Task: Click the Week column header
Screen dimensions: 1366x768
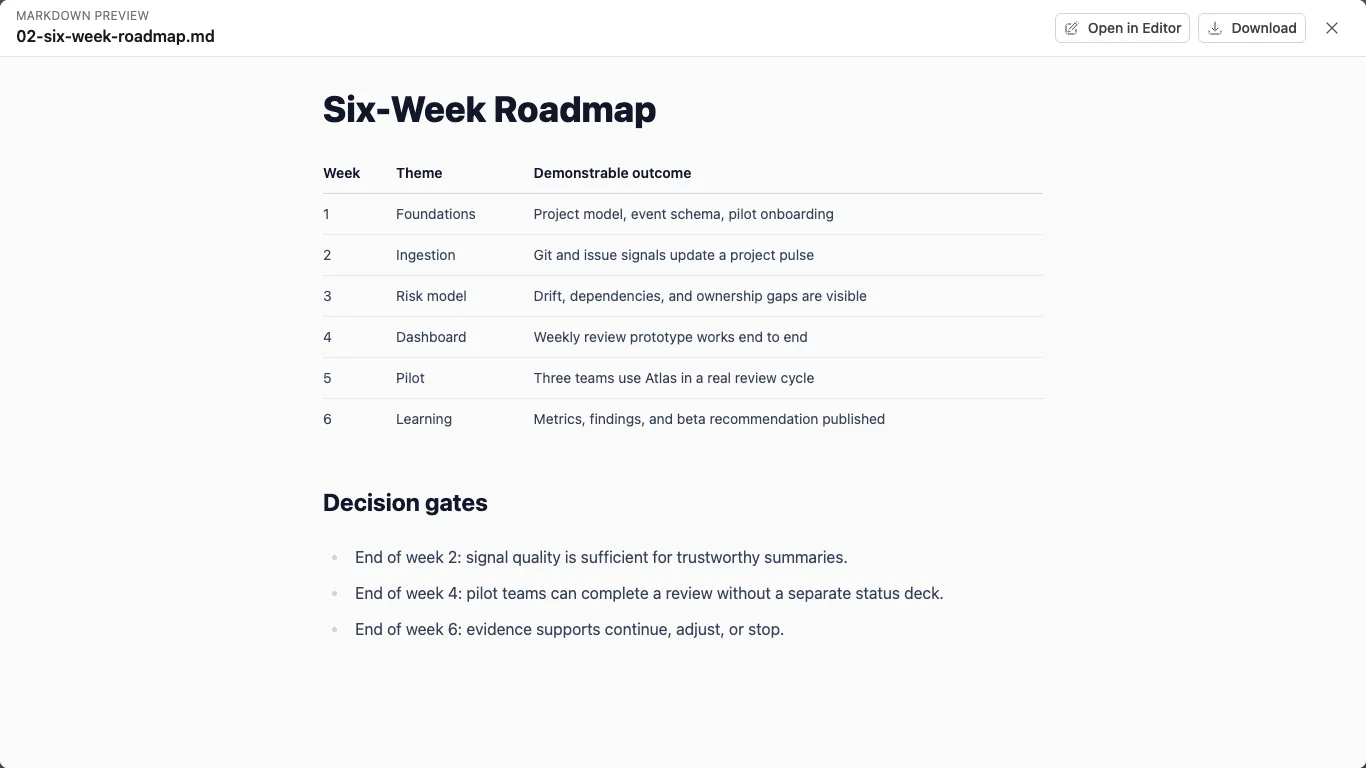Action: (x=341, y=173)
